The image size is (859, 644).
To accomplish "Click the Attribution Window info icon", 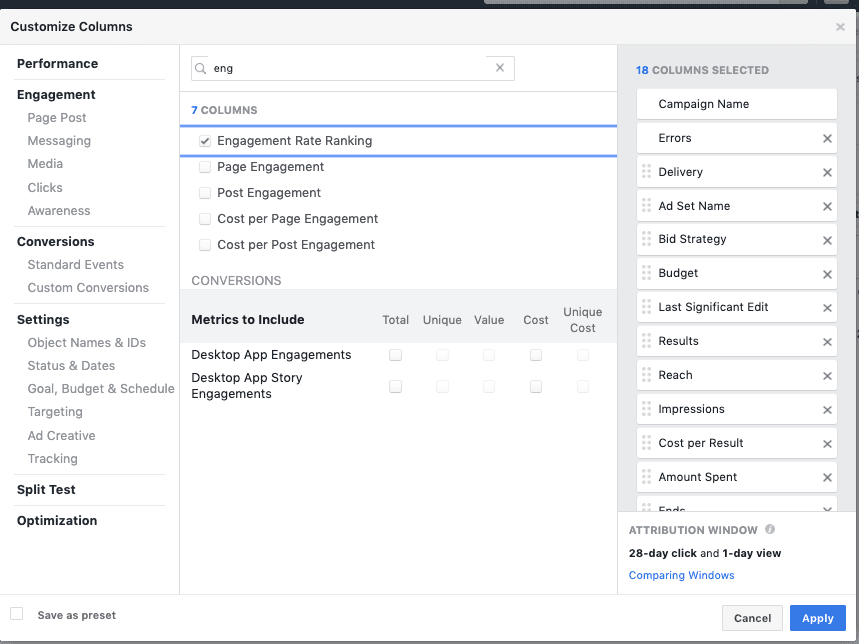I will [x=770, y=530].
